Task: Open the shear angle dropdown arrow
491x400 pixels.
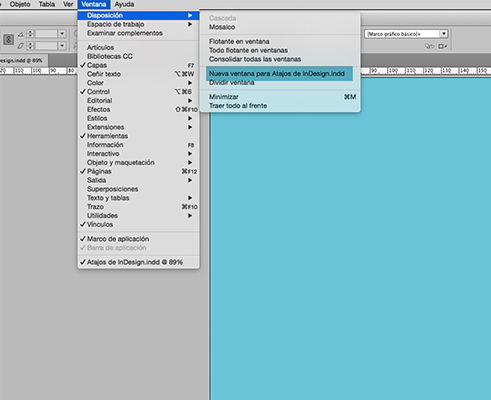Action: 62,46
